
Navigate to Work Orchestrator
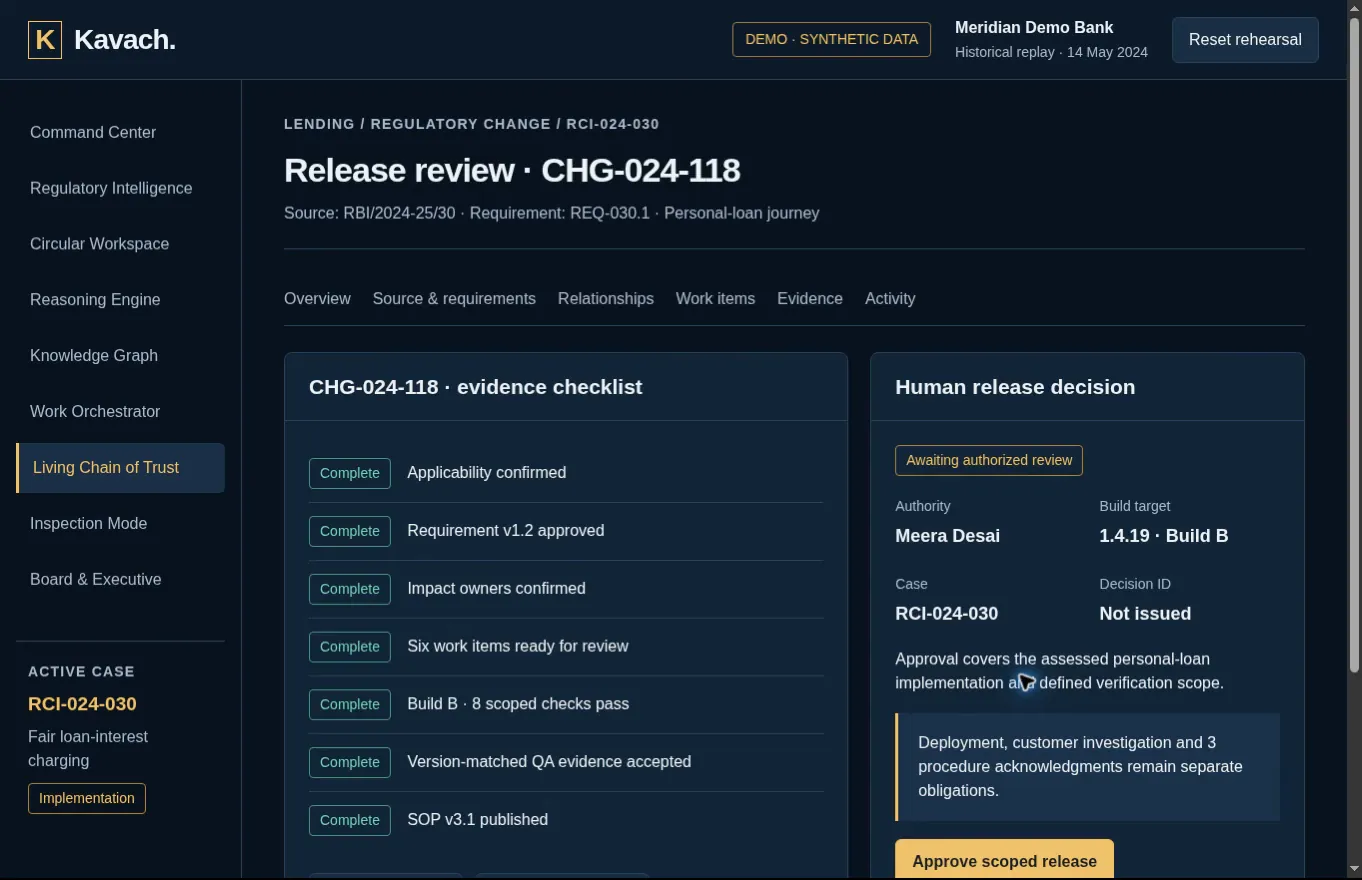(95, 412)
